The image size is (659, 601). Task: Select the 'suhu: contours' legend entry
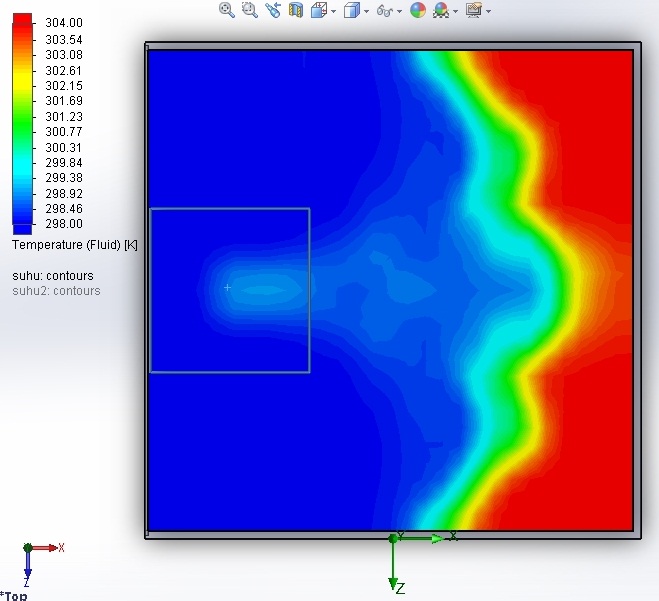click(x=53, y=276)
